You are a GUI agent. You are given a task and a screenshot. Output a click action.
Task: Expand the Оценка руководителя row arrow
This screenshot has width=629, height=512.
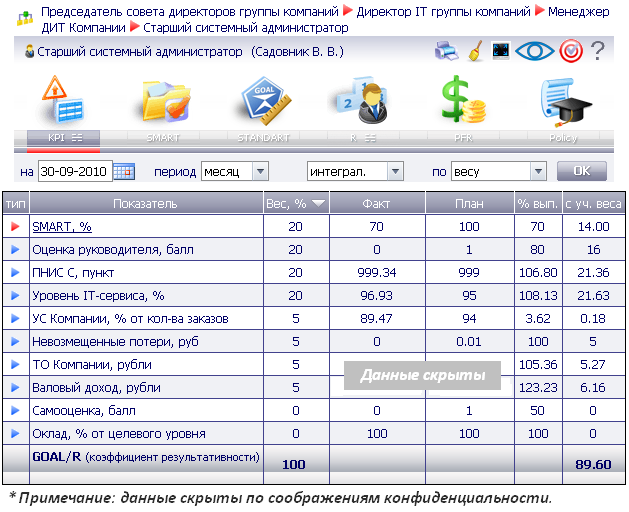(15, 250)
